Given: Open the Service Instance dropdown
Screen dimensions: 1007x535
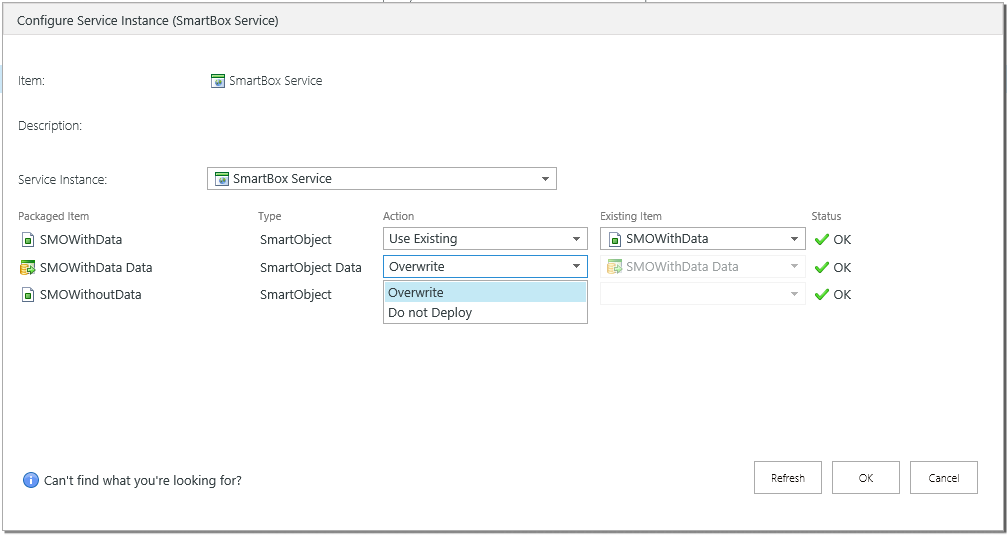Looking at the screenshot, I should click(x=545, y=179).
